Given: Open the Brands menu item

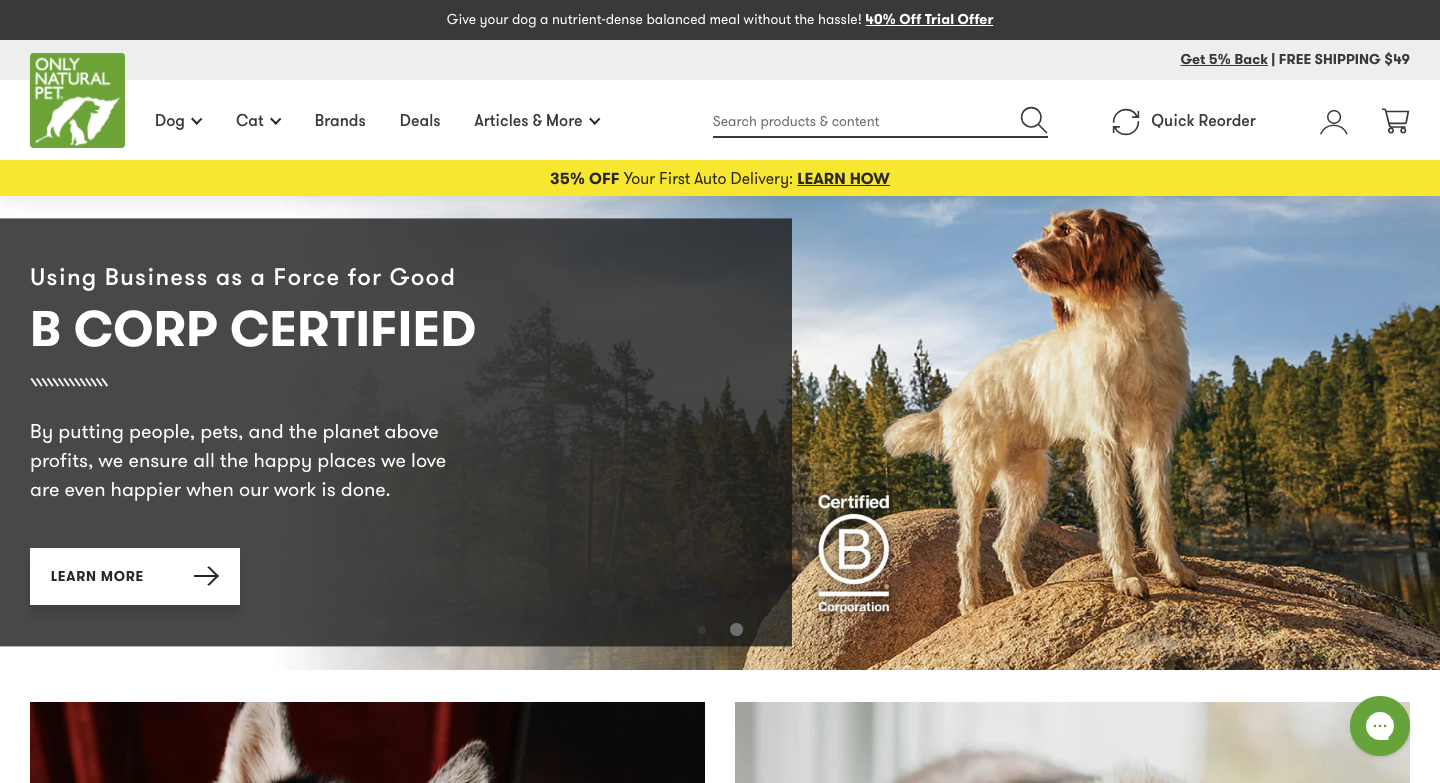Looking at the screenshot, I should point(340,121).
